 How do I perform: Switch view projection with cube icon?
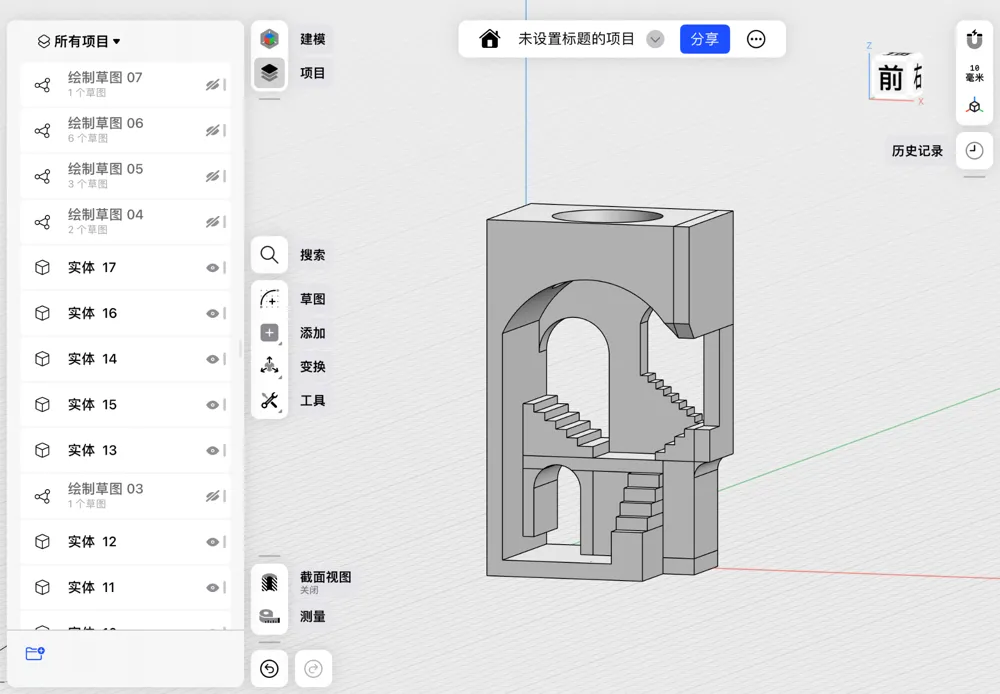click(974, 106)
